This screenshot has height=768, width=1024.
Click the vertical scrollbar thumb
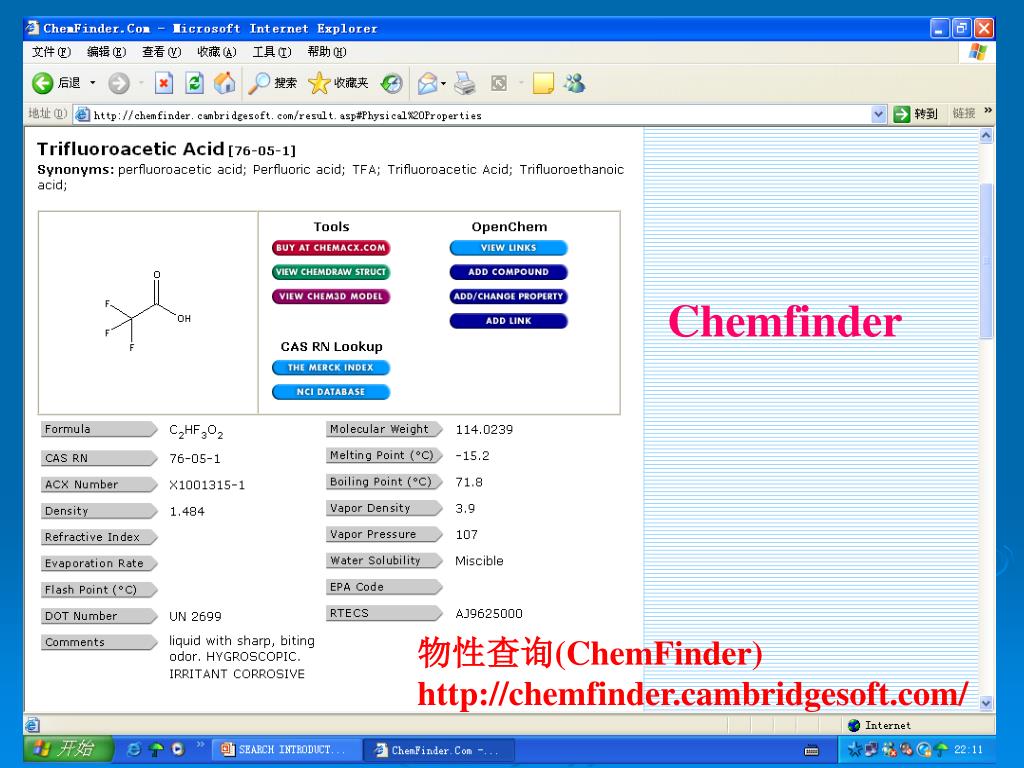[x=986, y=261]
